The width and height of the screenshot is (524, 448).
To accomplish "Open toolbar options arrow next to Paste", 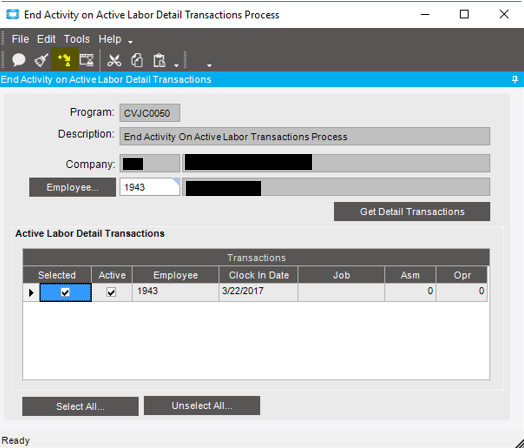I will (176, 65).
